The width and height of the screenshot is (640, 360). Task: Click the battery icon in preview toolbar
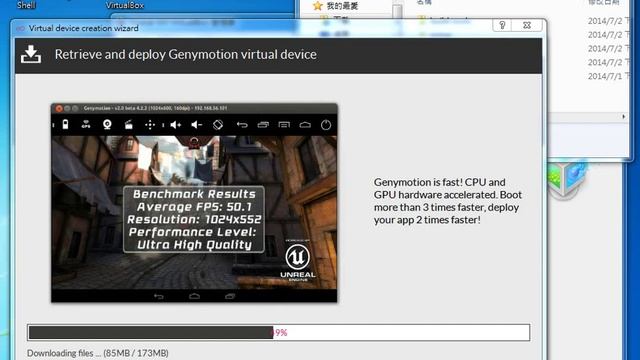(x=65, y=124)
